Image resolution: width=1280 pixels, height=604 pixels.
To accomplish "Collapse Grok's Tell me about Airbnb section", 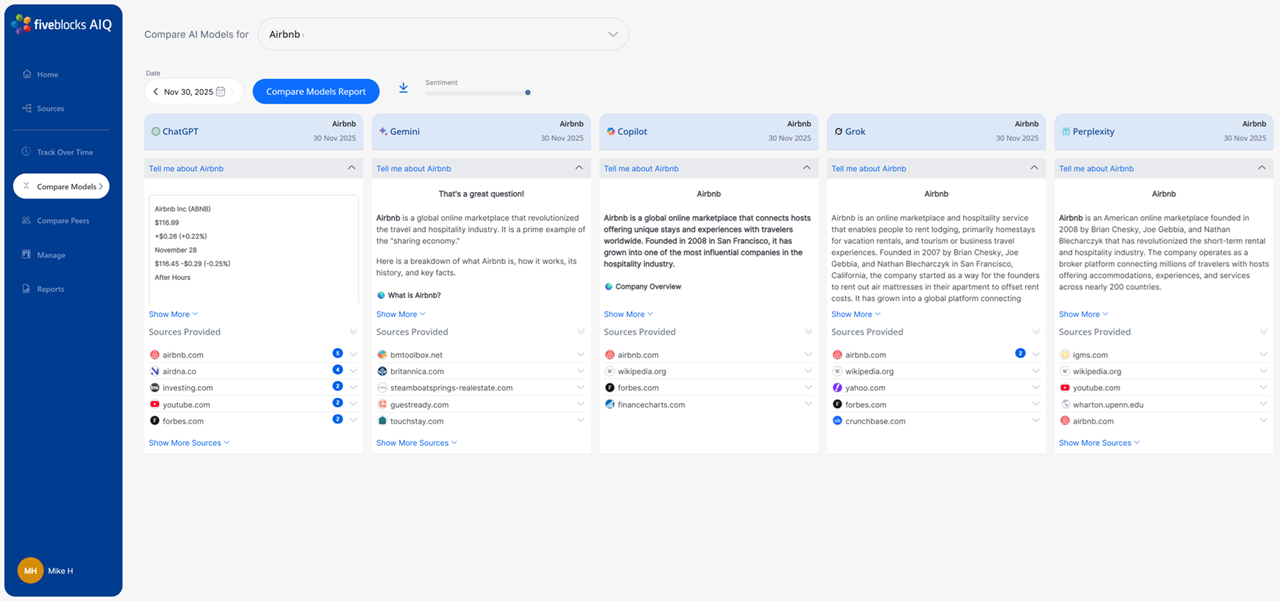I will pos(1034,169).
